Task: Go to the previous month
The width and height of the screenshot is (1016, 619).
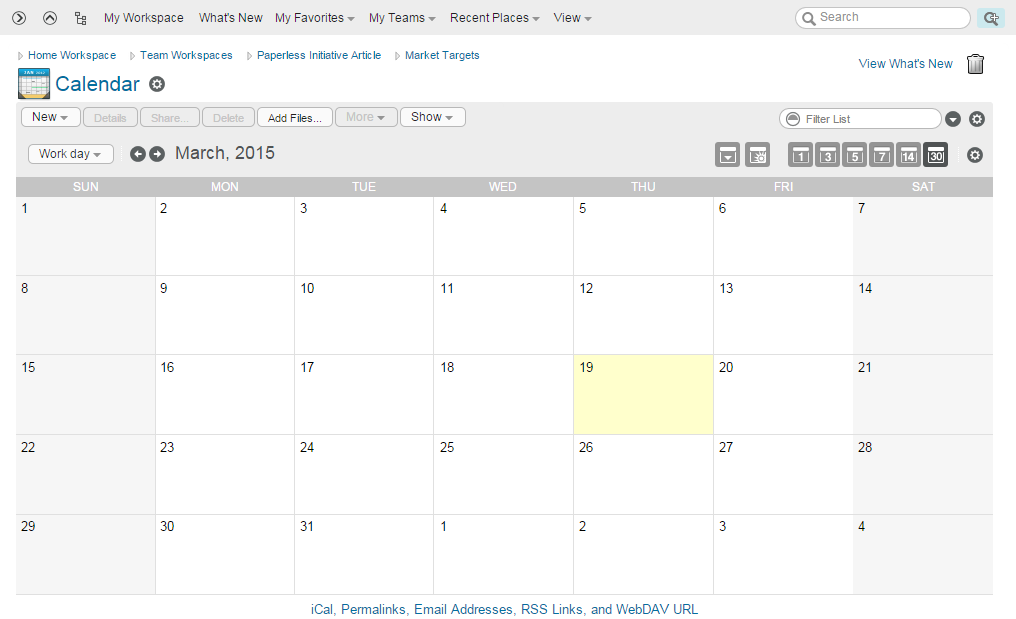Action: point(138,154)
